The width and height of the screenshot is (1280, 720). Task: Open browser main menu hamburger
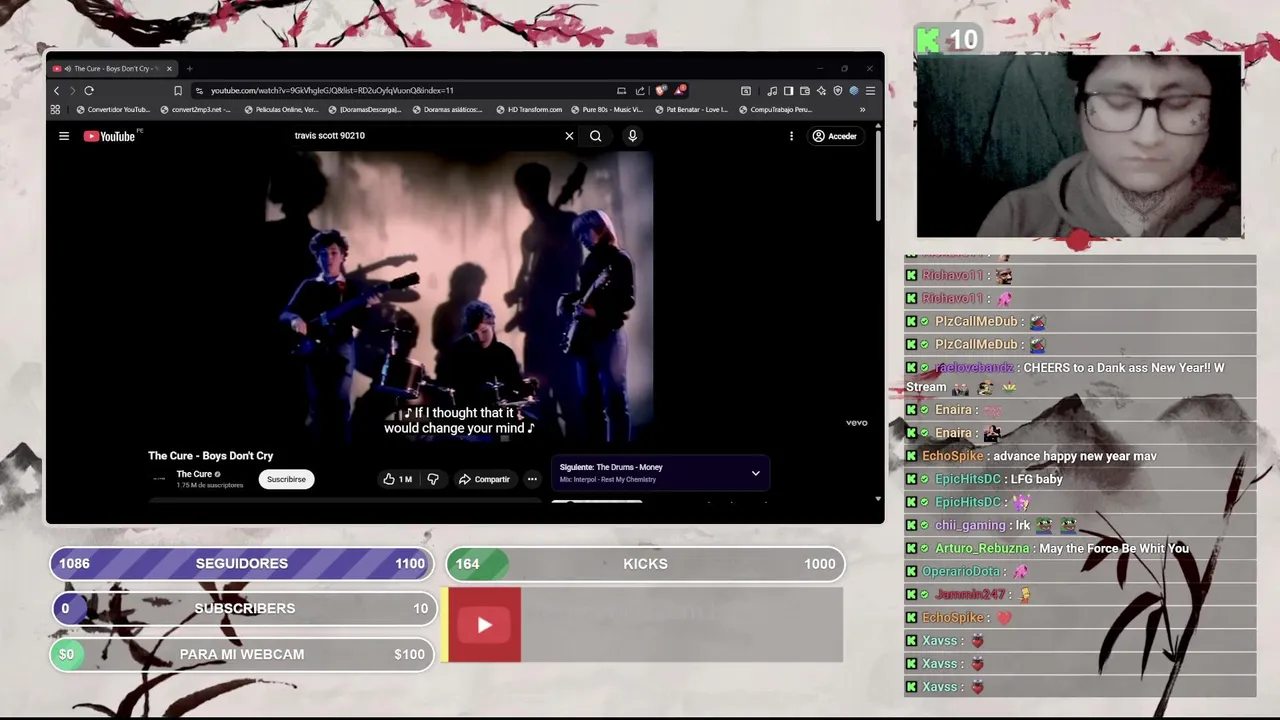click(870, 91)
